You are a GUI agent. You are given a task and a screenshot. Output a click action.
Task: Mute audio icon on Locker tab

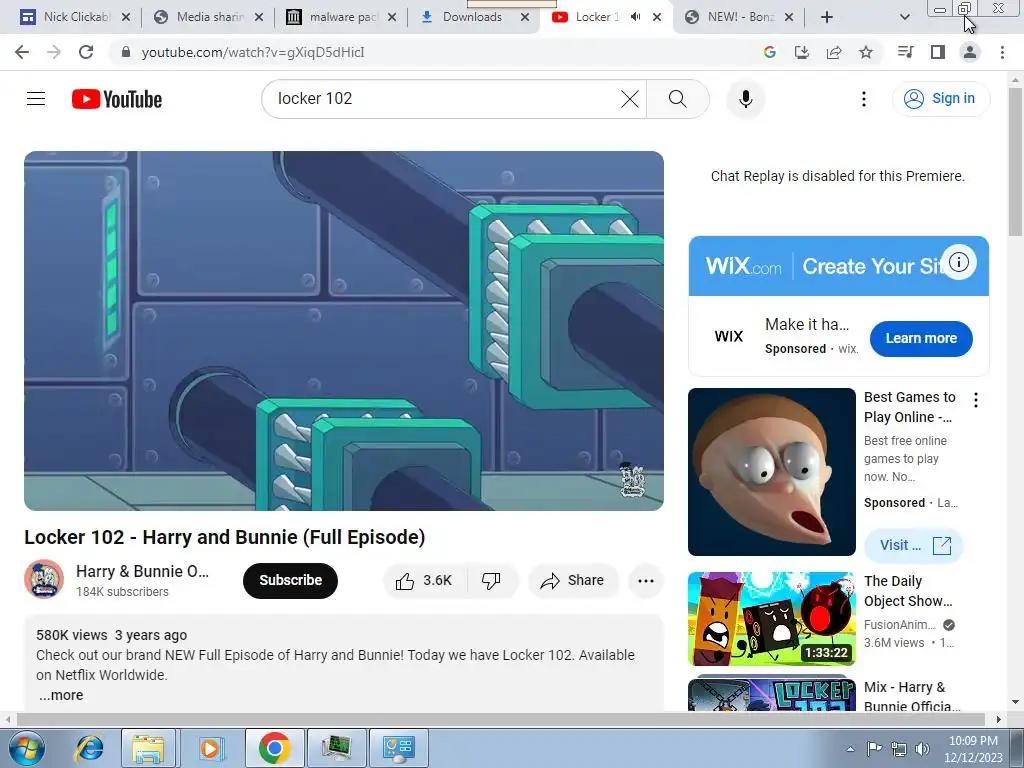(x=635, y=17)
